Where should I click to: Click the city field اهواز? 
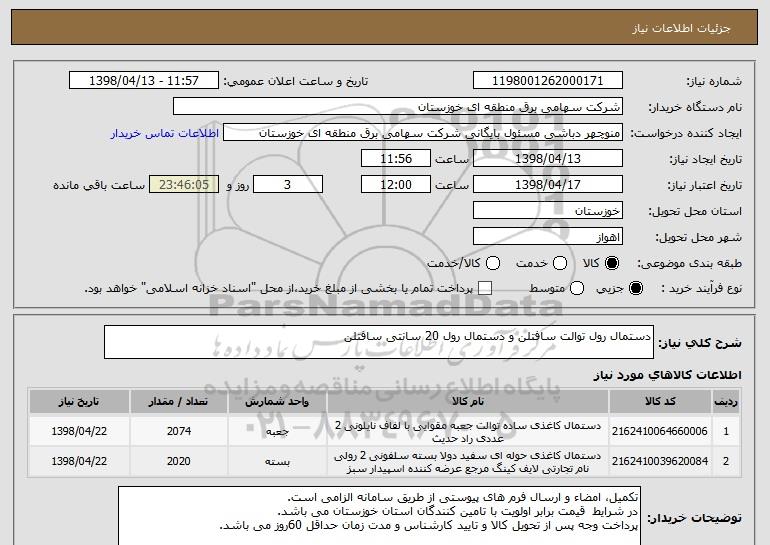point(548,237)
